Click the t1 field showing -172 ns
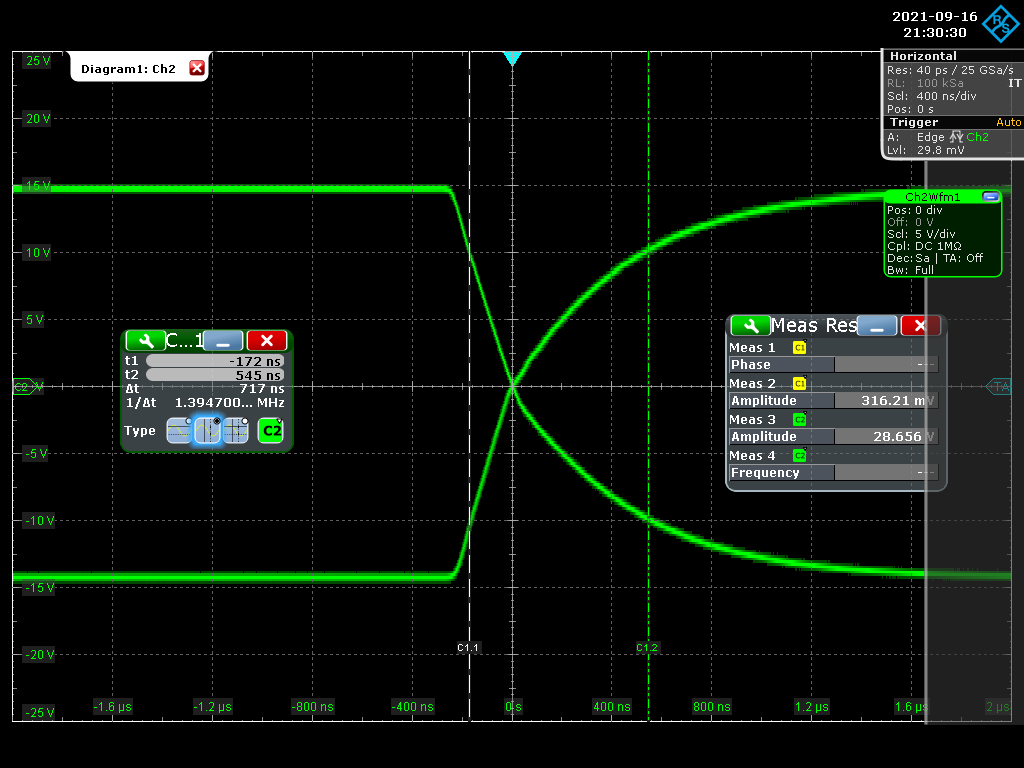 click(215, 361)
